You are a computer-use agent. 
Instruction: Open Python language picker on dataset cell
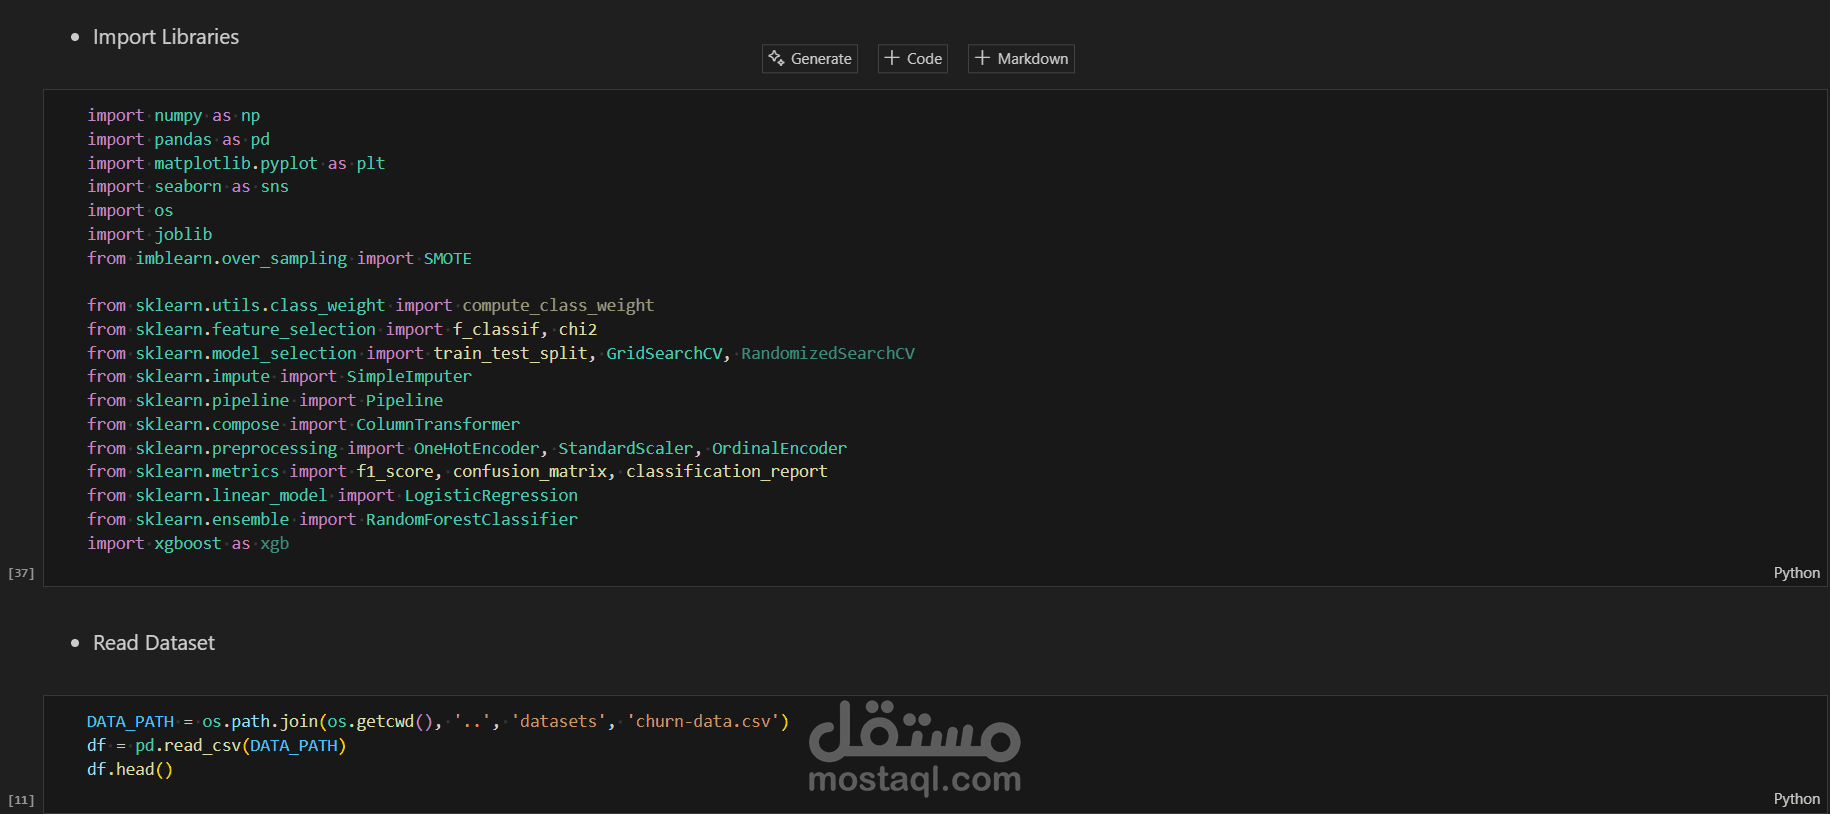(x=1796, y=799)
